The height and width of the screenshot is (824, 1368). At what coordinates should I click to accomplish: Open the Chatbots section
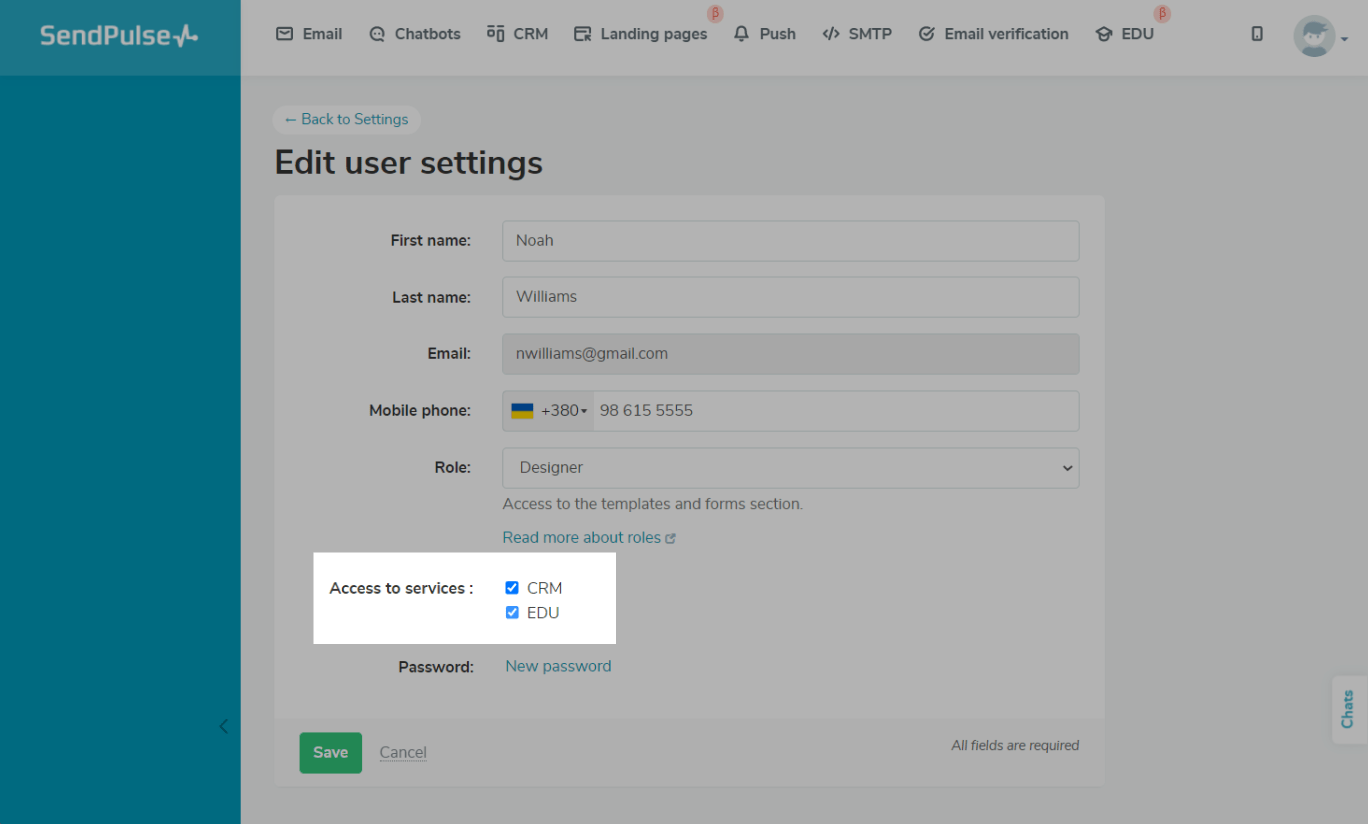(415, 34)
